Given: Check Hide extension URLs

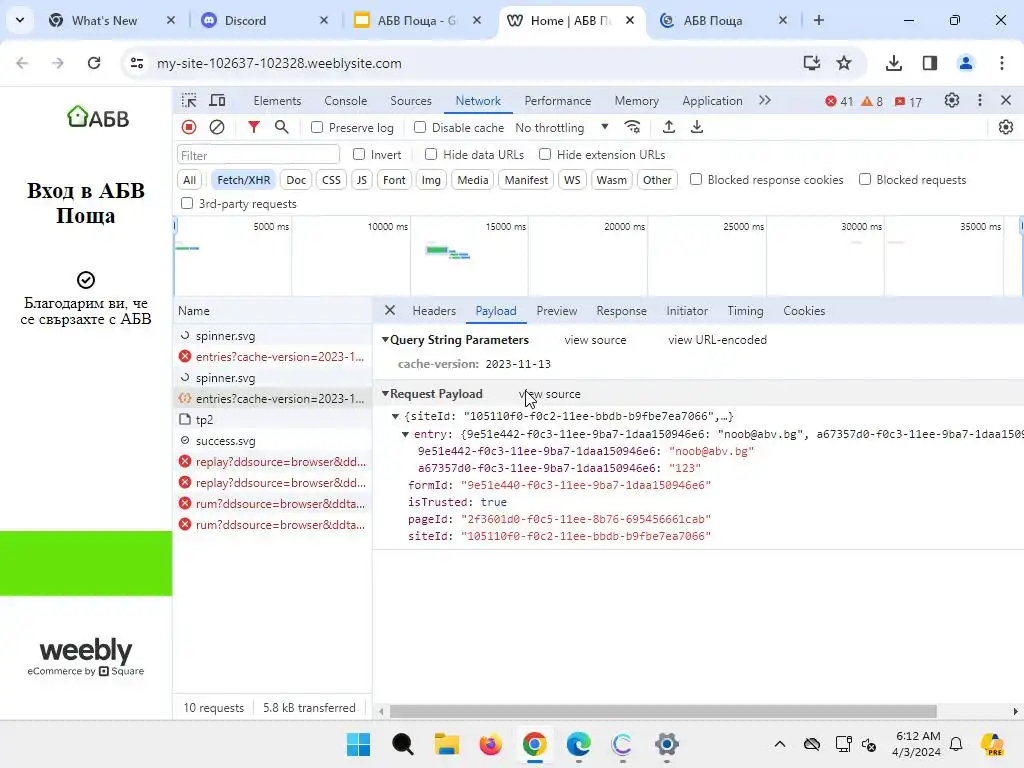Looking at the screenshot, I should click(x=545, y=154).
